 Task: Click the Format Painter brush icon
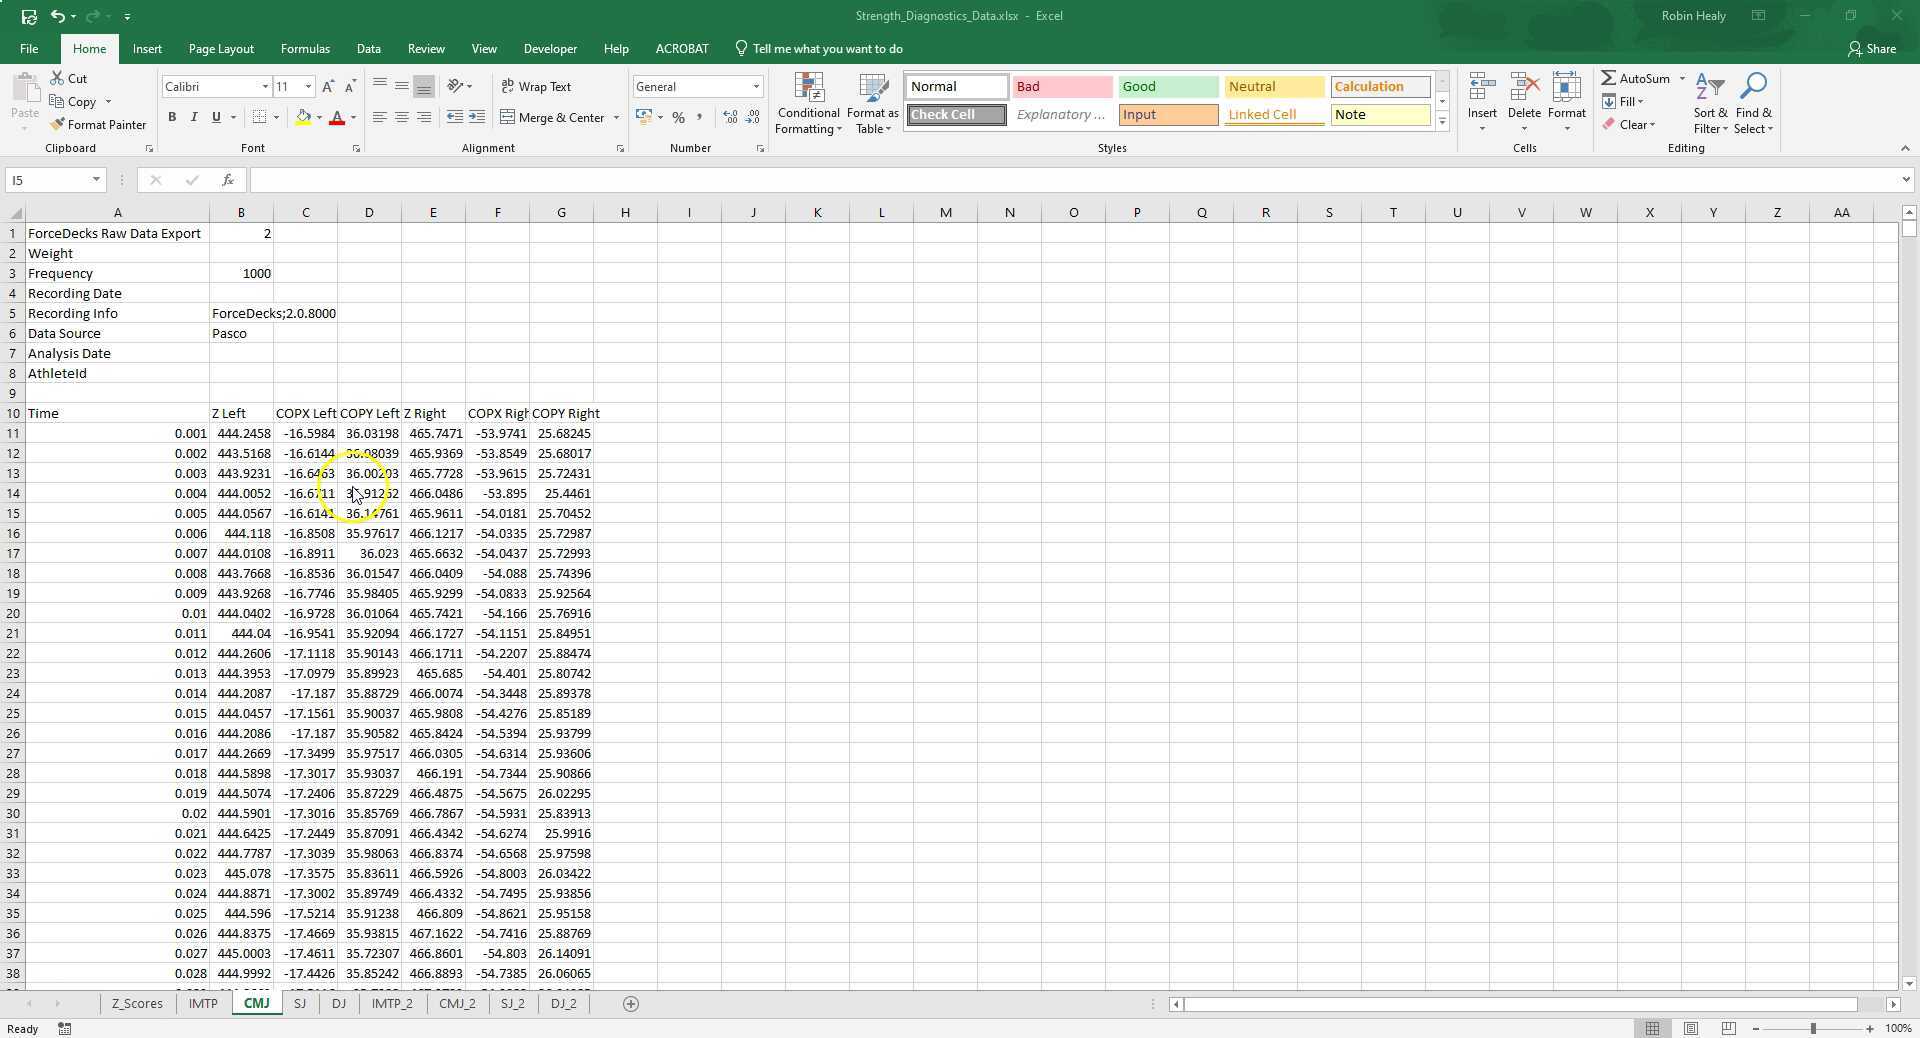57,125
